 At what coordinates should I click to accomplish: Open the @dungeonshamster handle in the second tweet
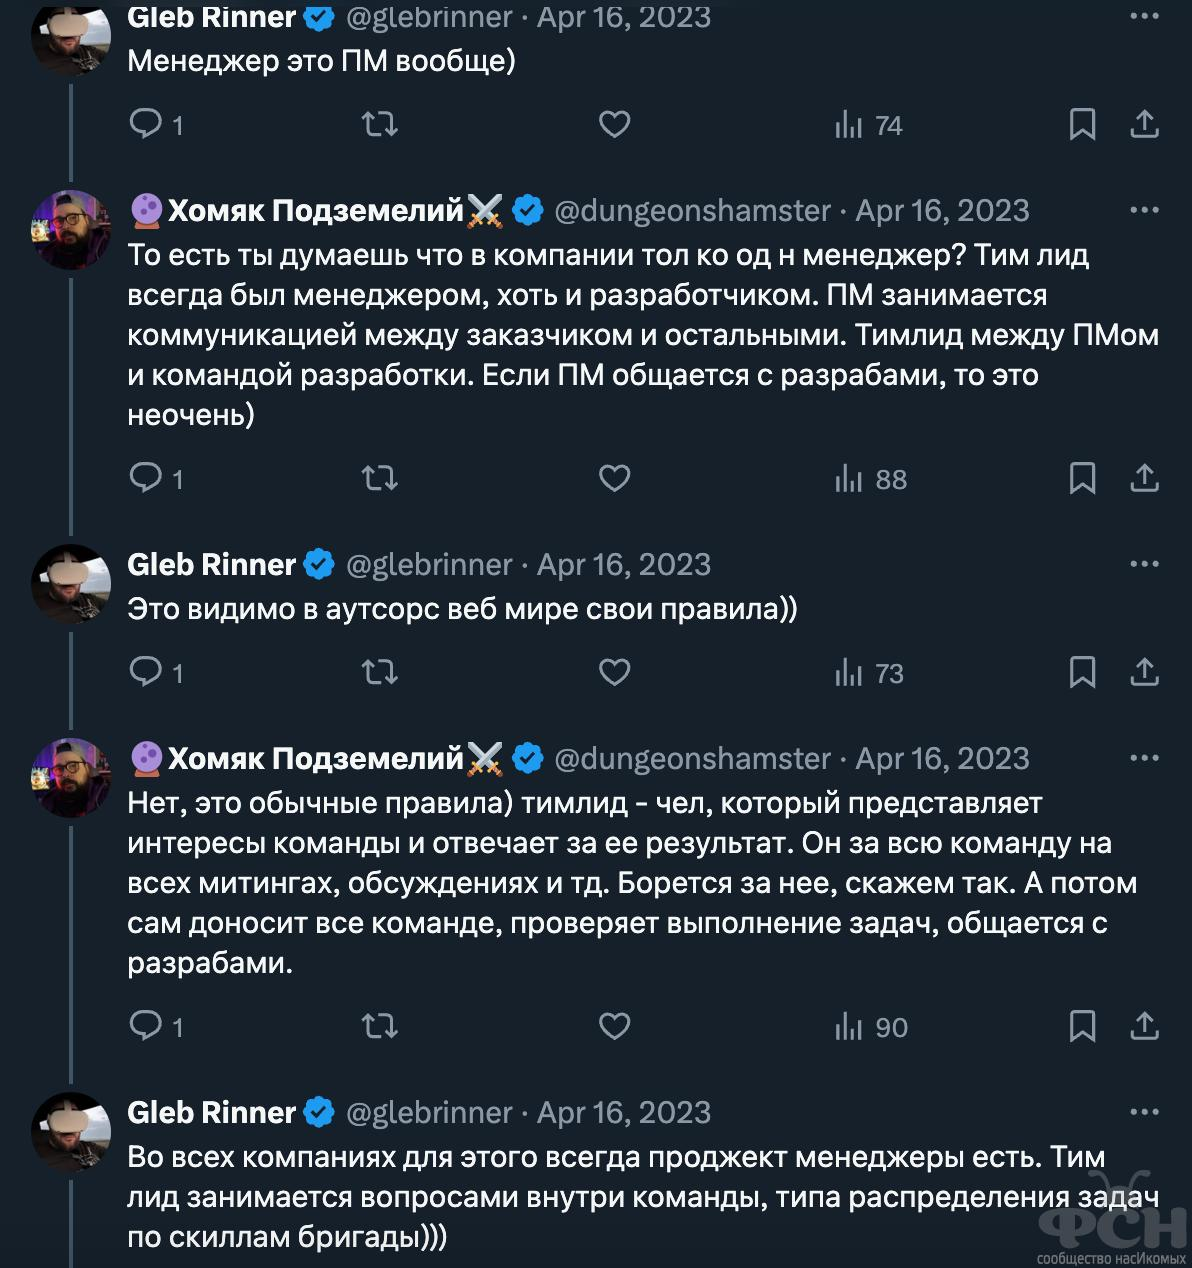tap(692, 210)
